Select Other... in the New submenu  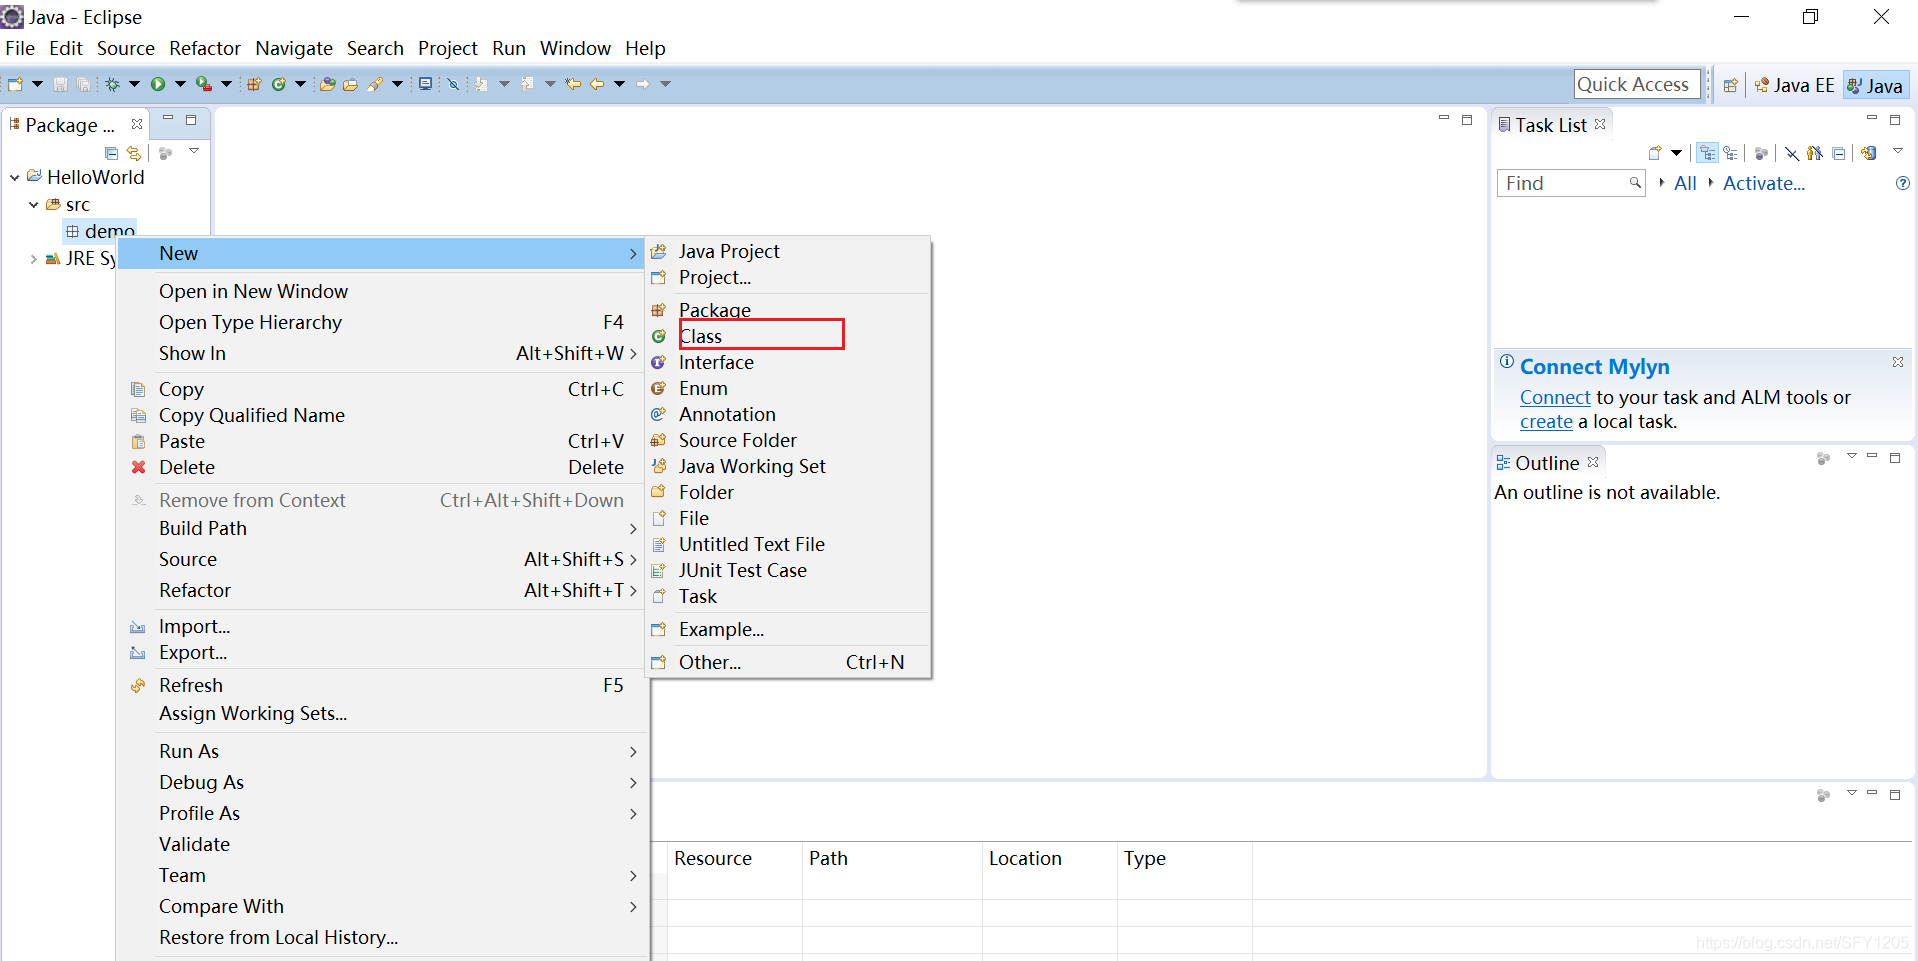788,662
